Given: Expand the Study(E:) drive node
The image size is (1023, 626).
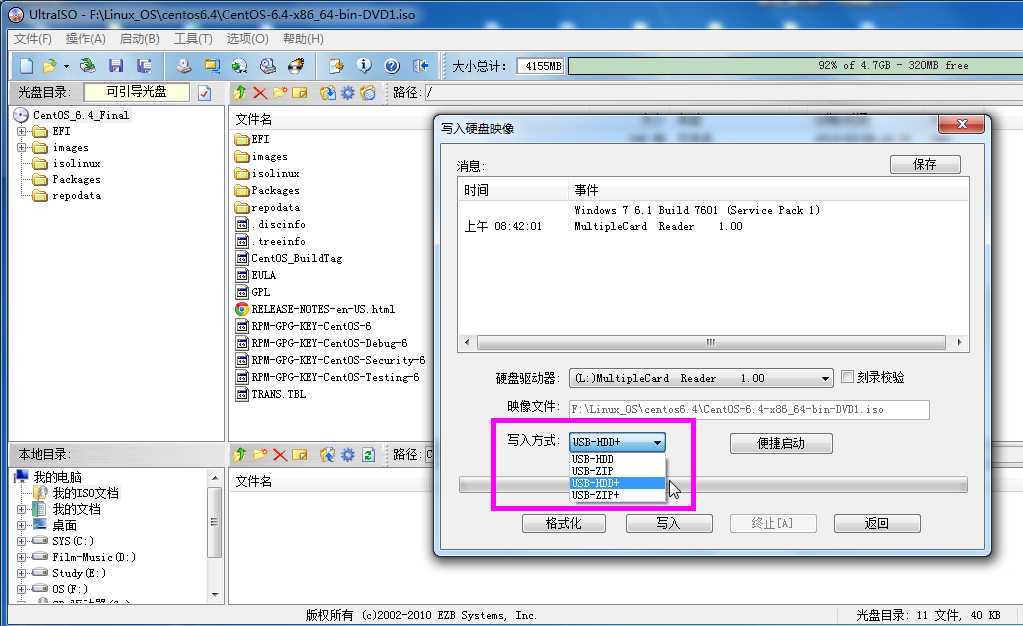Looking at the screenshot, I should click(22, 573).
